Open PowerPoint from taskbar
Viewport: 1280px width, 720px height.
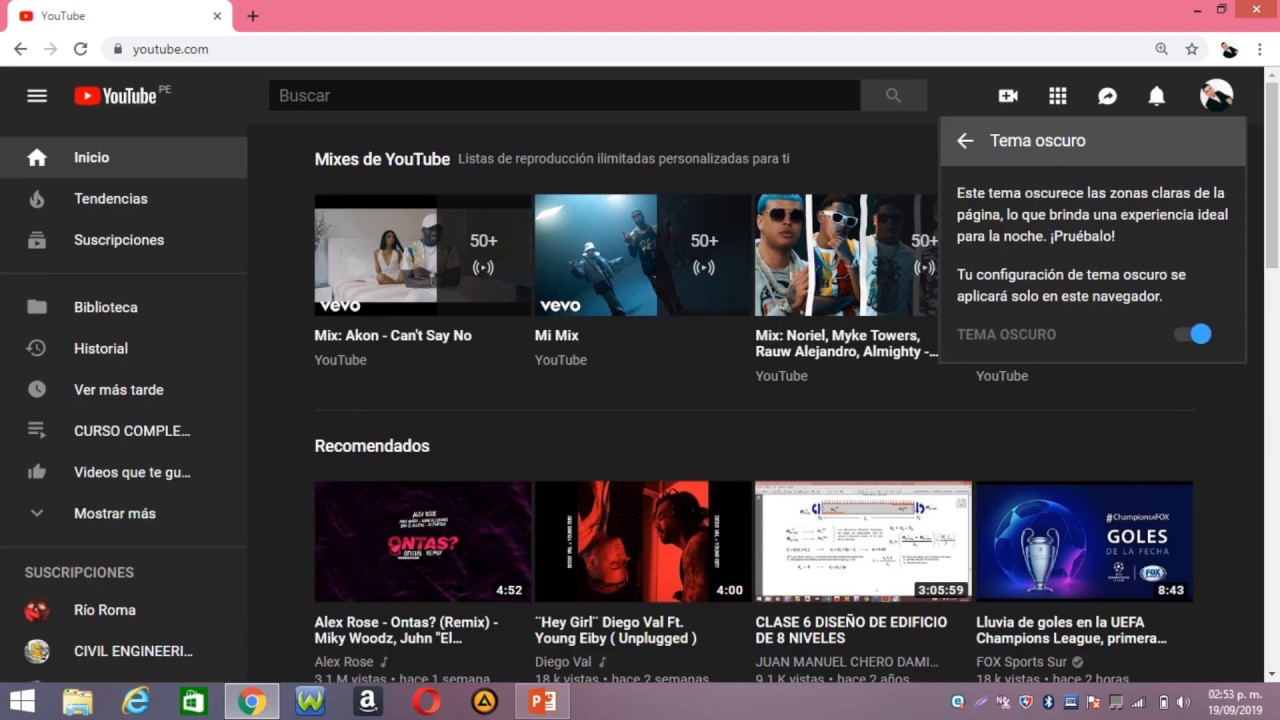tap(543, 701)
